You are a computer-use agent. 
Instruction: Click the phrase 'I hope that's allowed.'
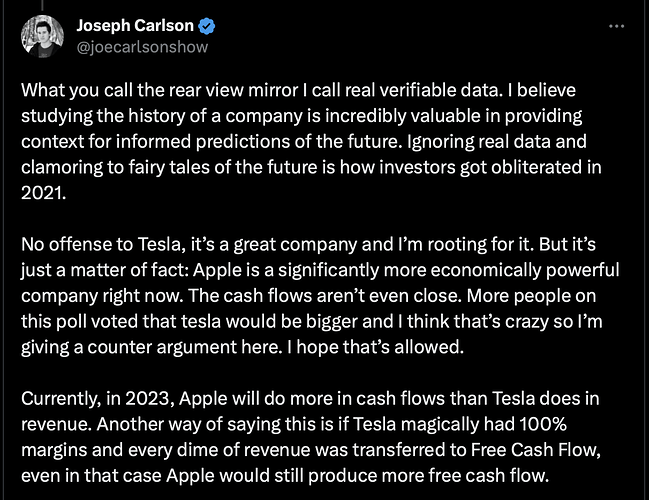click(375, 347)
